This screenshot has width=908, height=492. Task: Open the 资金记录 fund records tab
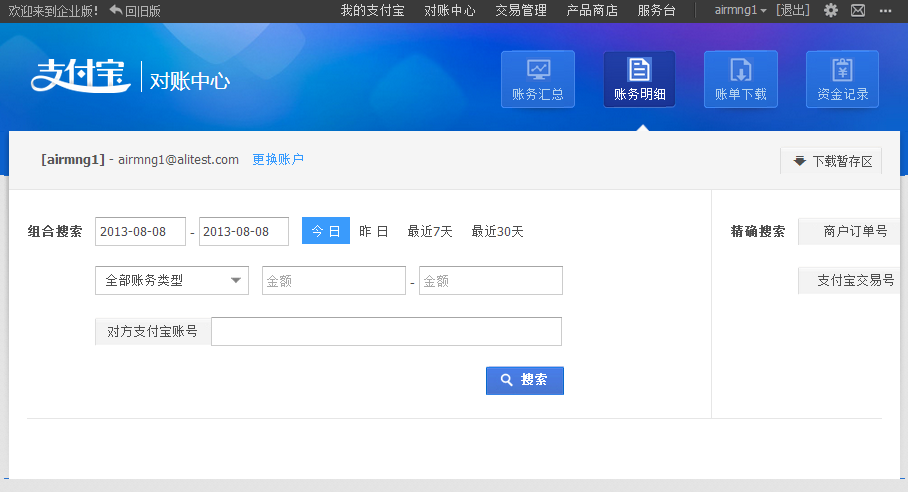point(843,79)
